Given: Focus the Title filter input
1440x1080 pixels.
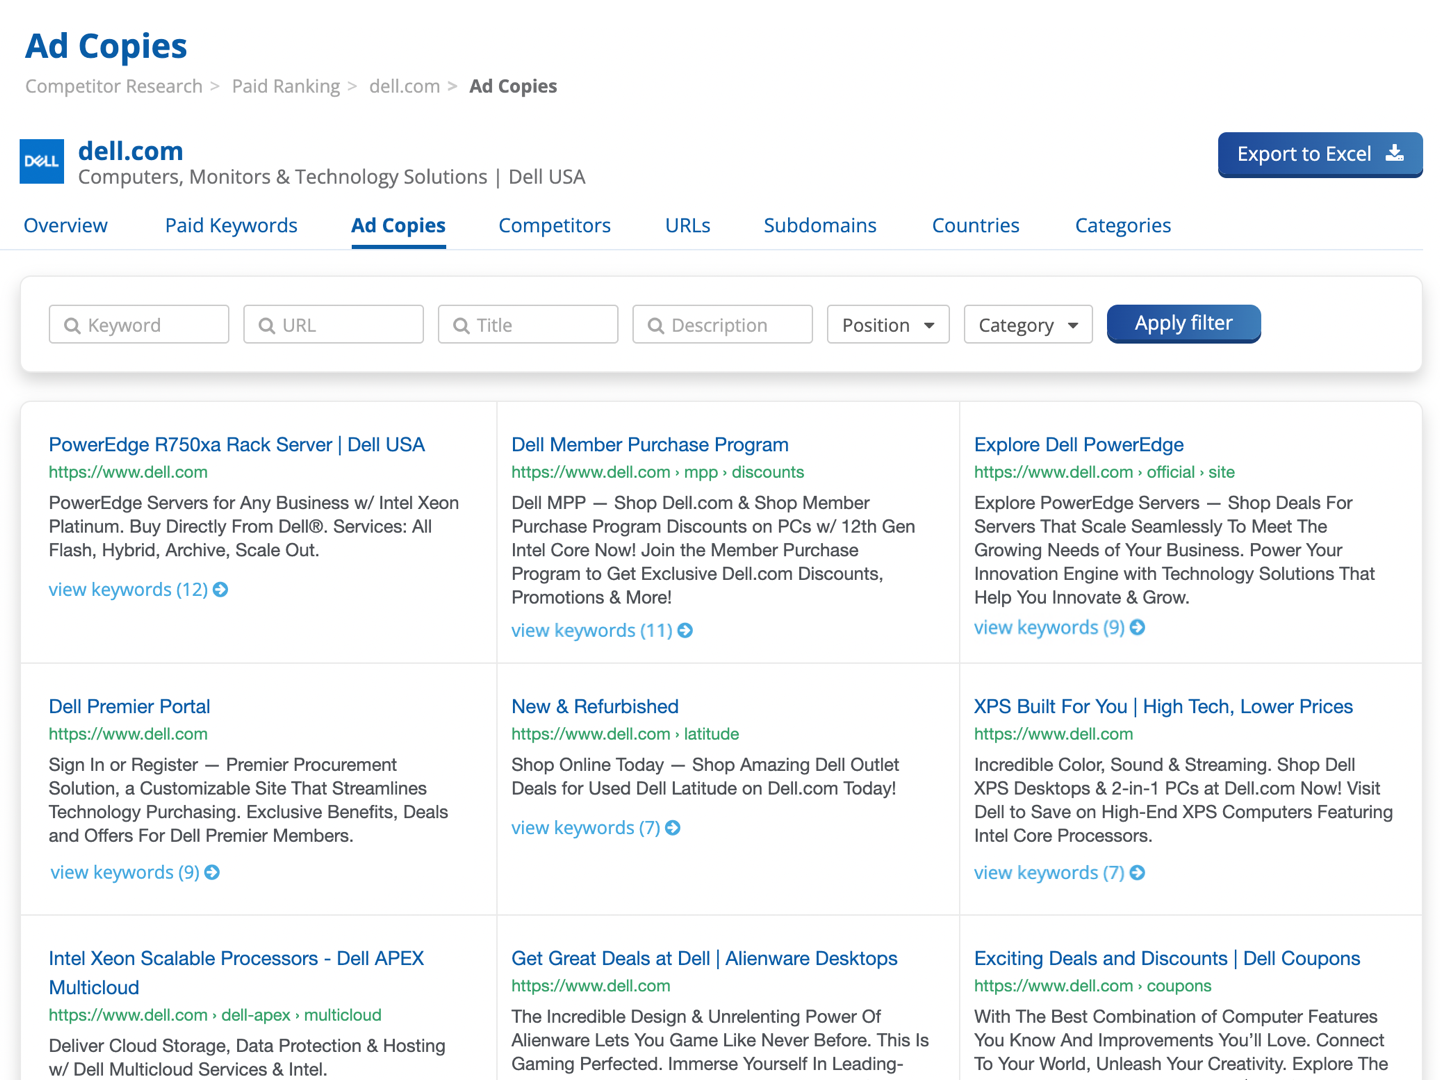Looking at the screenshot, I should click(528, 325).
